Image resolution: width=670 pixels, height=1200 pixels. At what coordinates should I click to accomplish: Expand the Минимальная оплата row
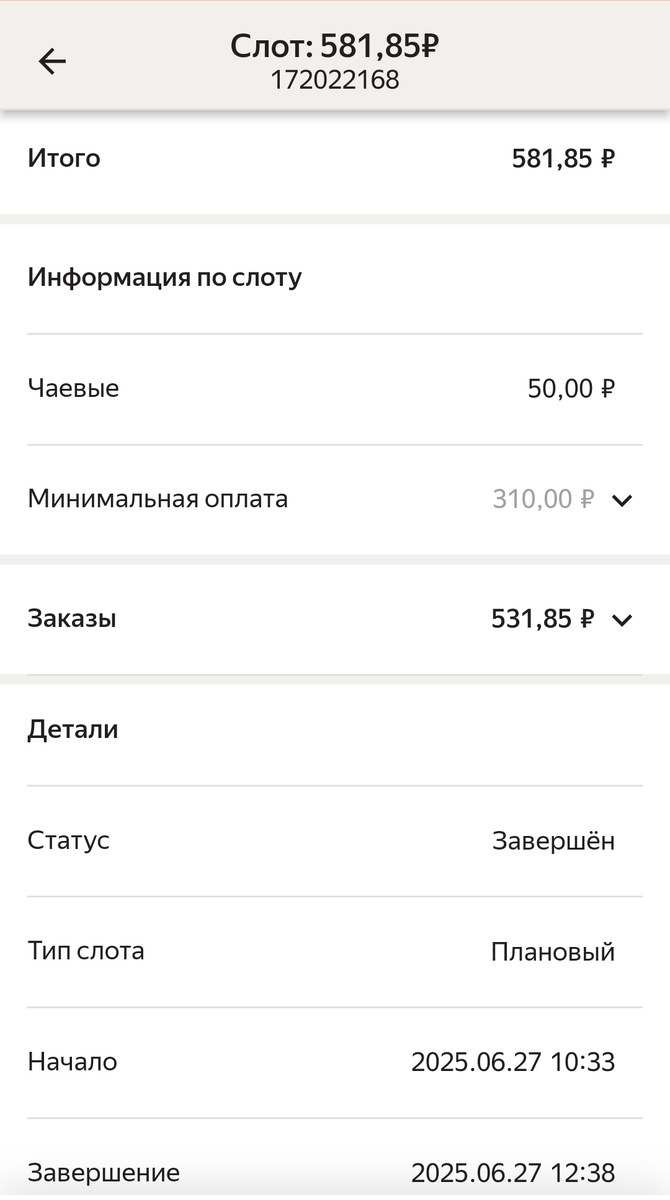[621, 499]
